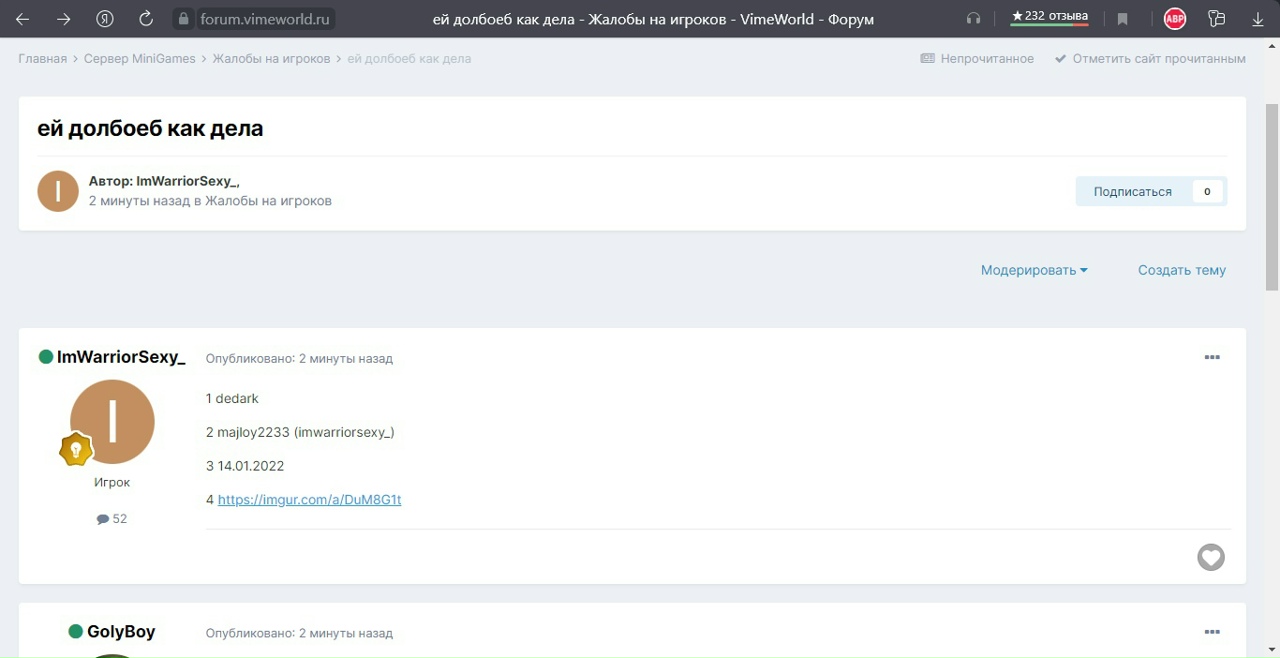Open options menu on ImWarriorSexy_ post
The image size is (1280, 658).
point(1212,358)
